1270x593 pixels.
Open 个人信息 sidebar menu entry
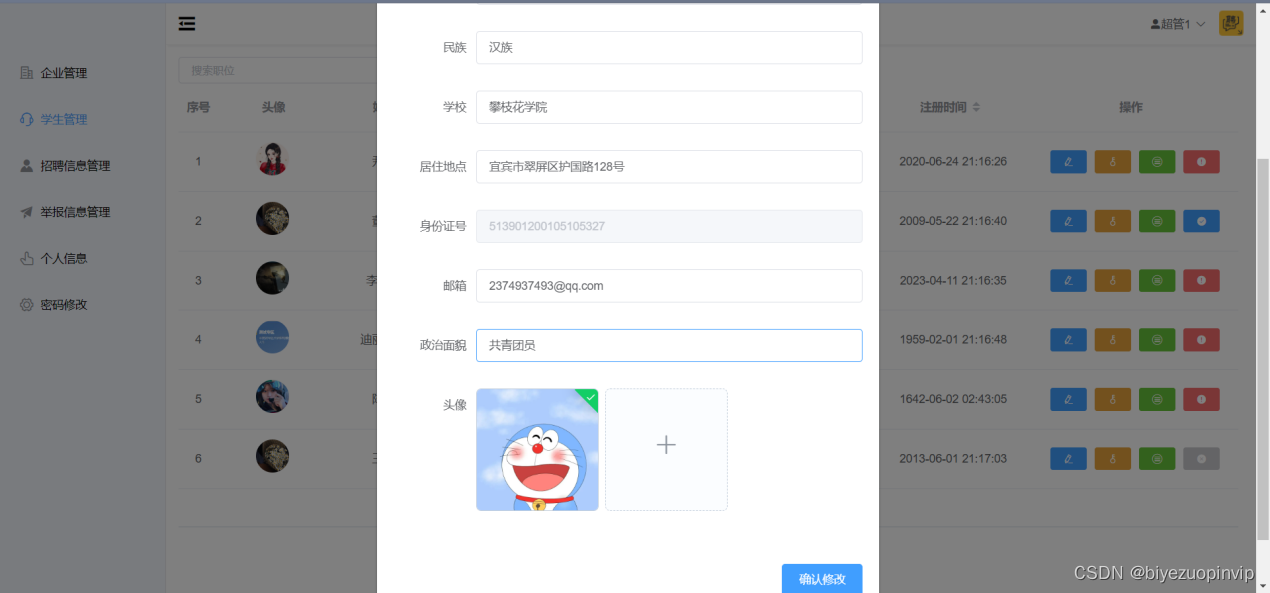[x=64, y=258]
